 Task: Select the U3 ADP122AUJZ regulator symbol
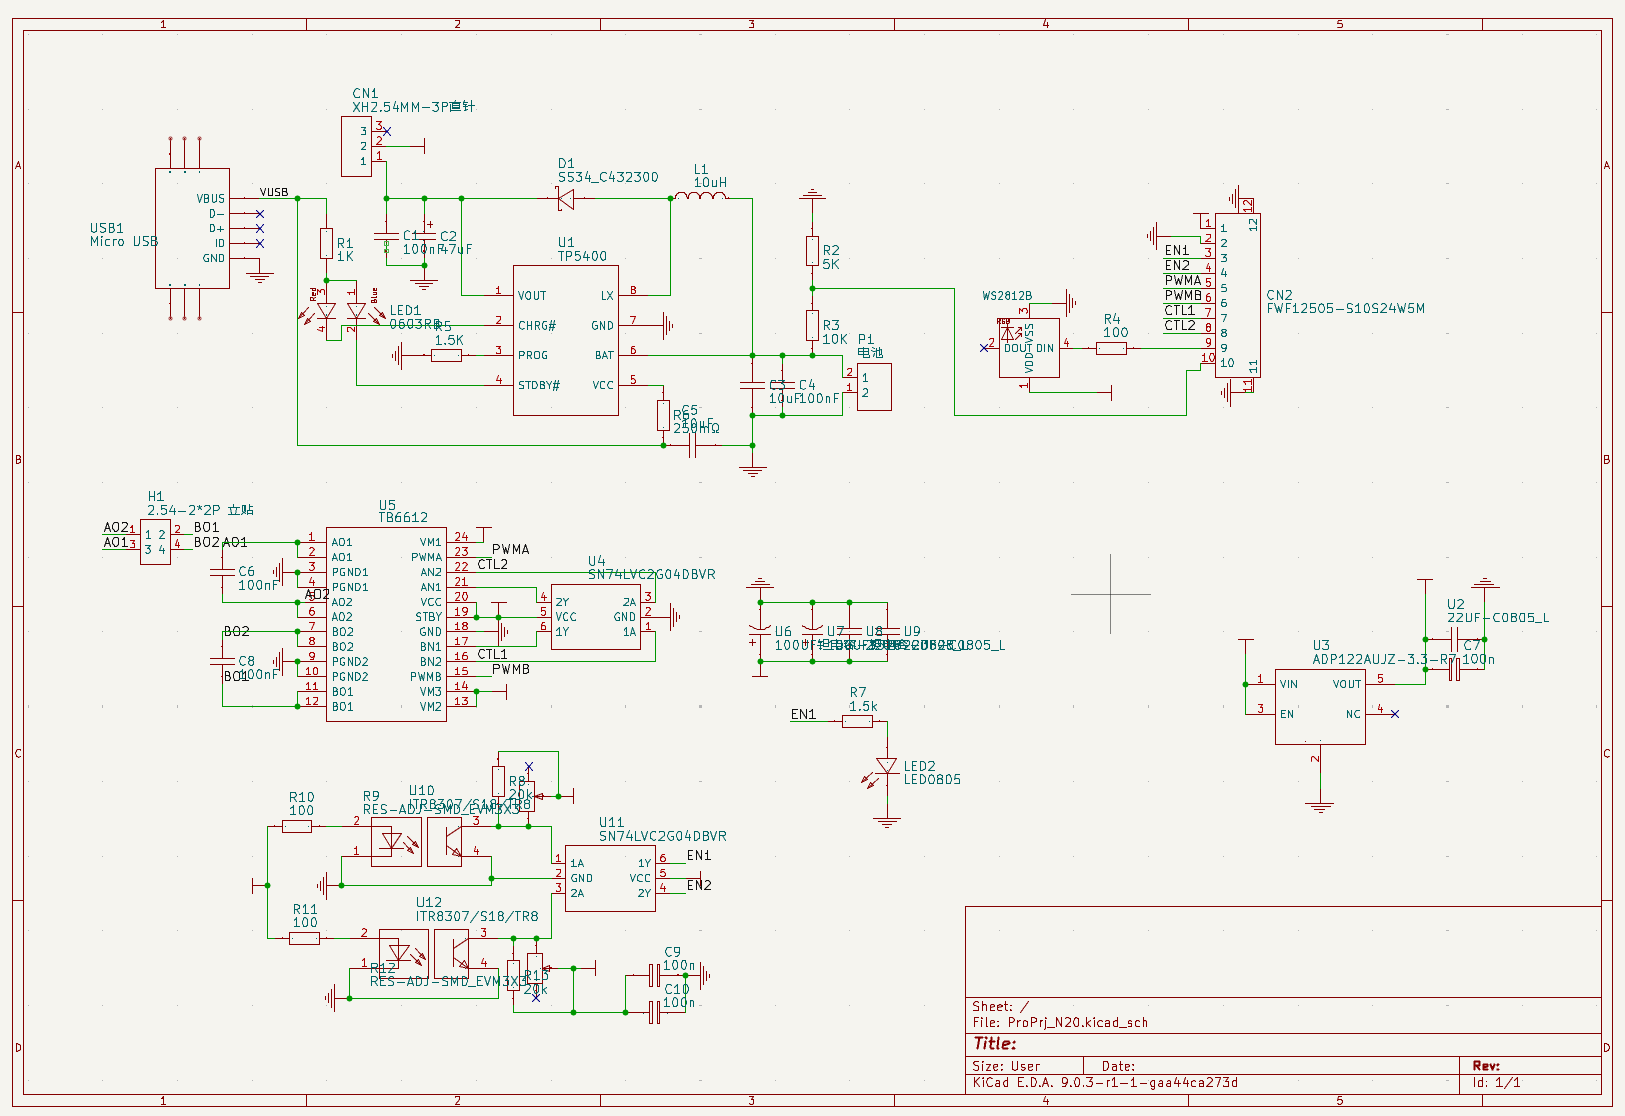1320,706
